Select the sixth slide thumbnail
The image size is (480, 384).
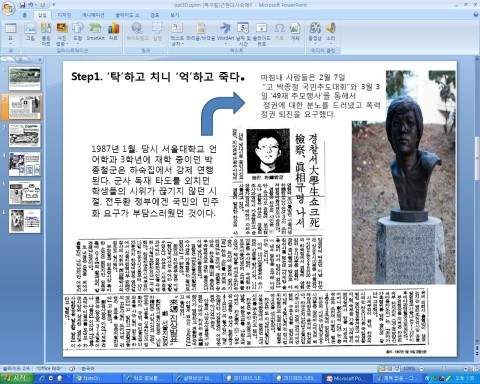click(x=24, y=221)
